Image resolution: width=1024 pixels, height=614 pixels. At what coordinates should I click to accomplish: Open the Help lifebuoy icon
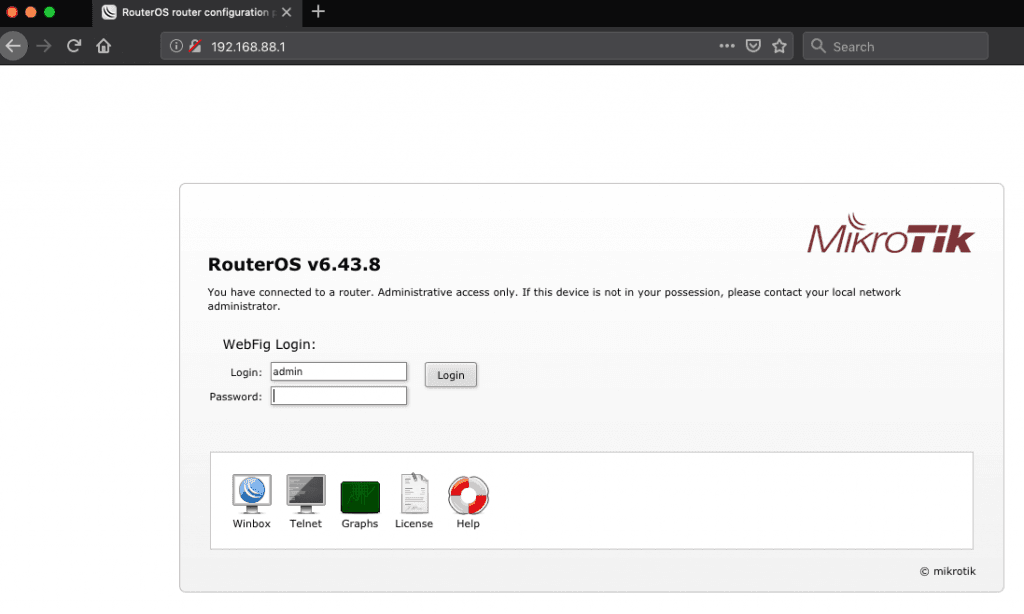tap(468, 495)
